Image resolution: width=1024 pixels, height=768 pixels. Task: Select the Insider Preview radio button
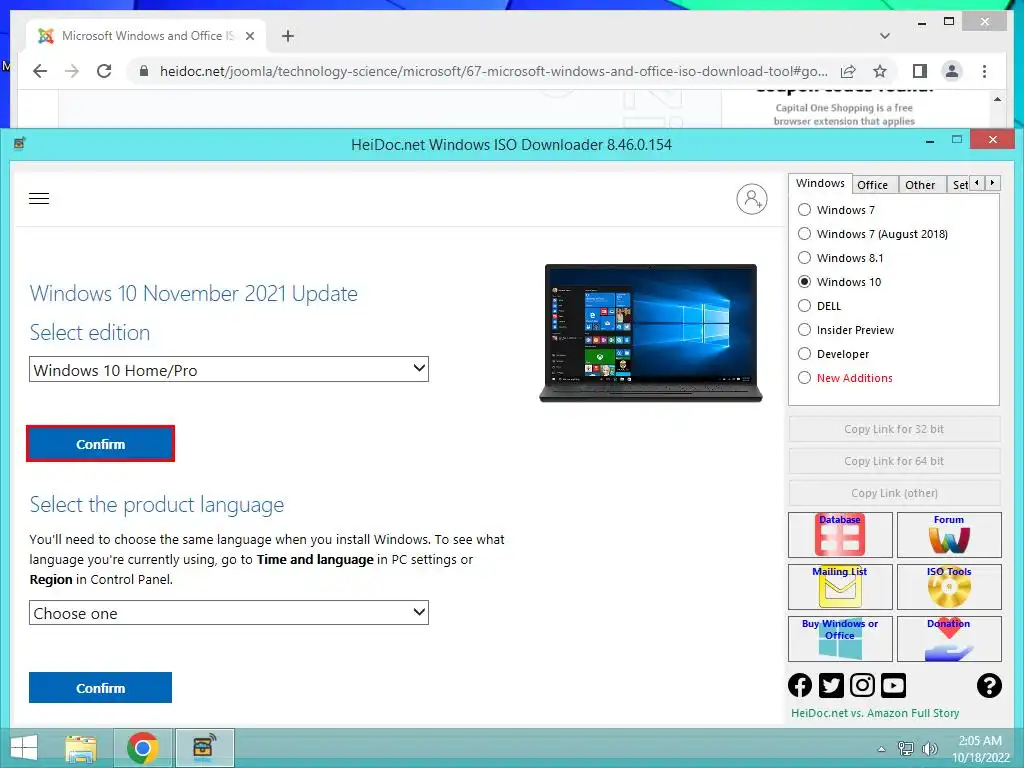point(805,330)
